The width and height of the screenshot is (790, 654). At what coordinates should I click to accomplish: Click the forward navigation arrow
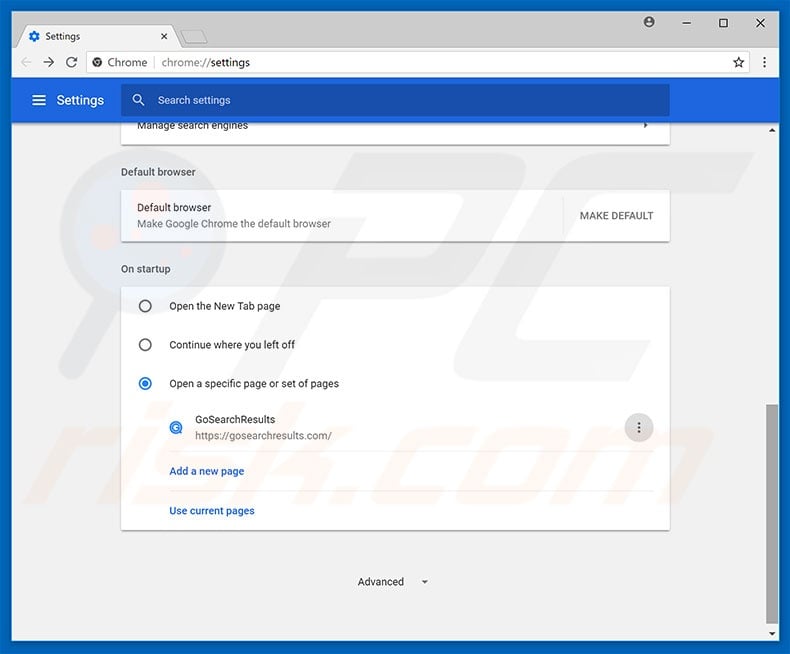pyautogui.click(x=49, y=62)
